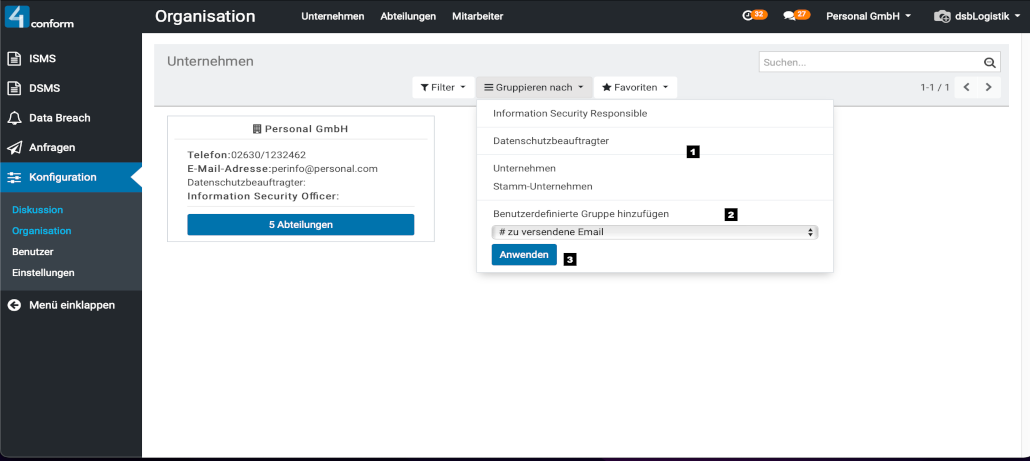This screenshot has width=1030, height=461.
Task: Group by Stamm-Unternehmen
Action: point(543,186)
